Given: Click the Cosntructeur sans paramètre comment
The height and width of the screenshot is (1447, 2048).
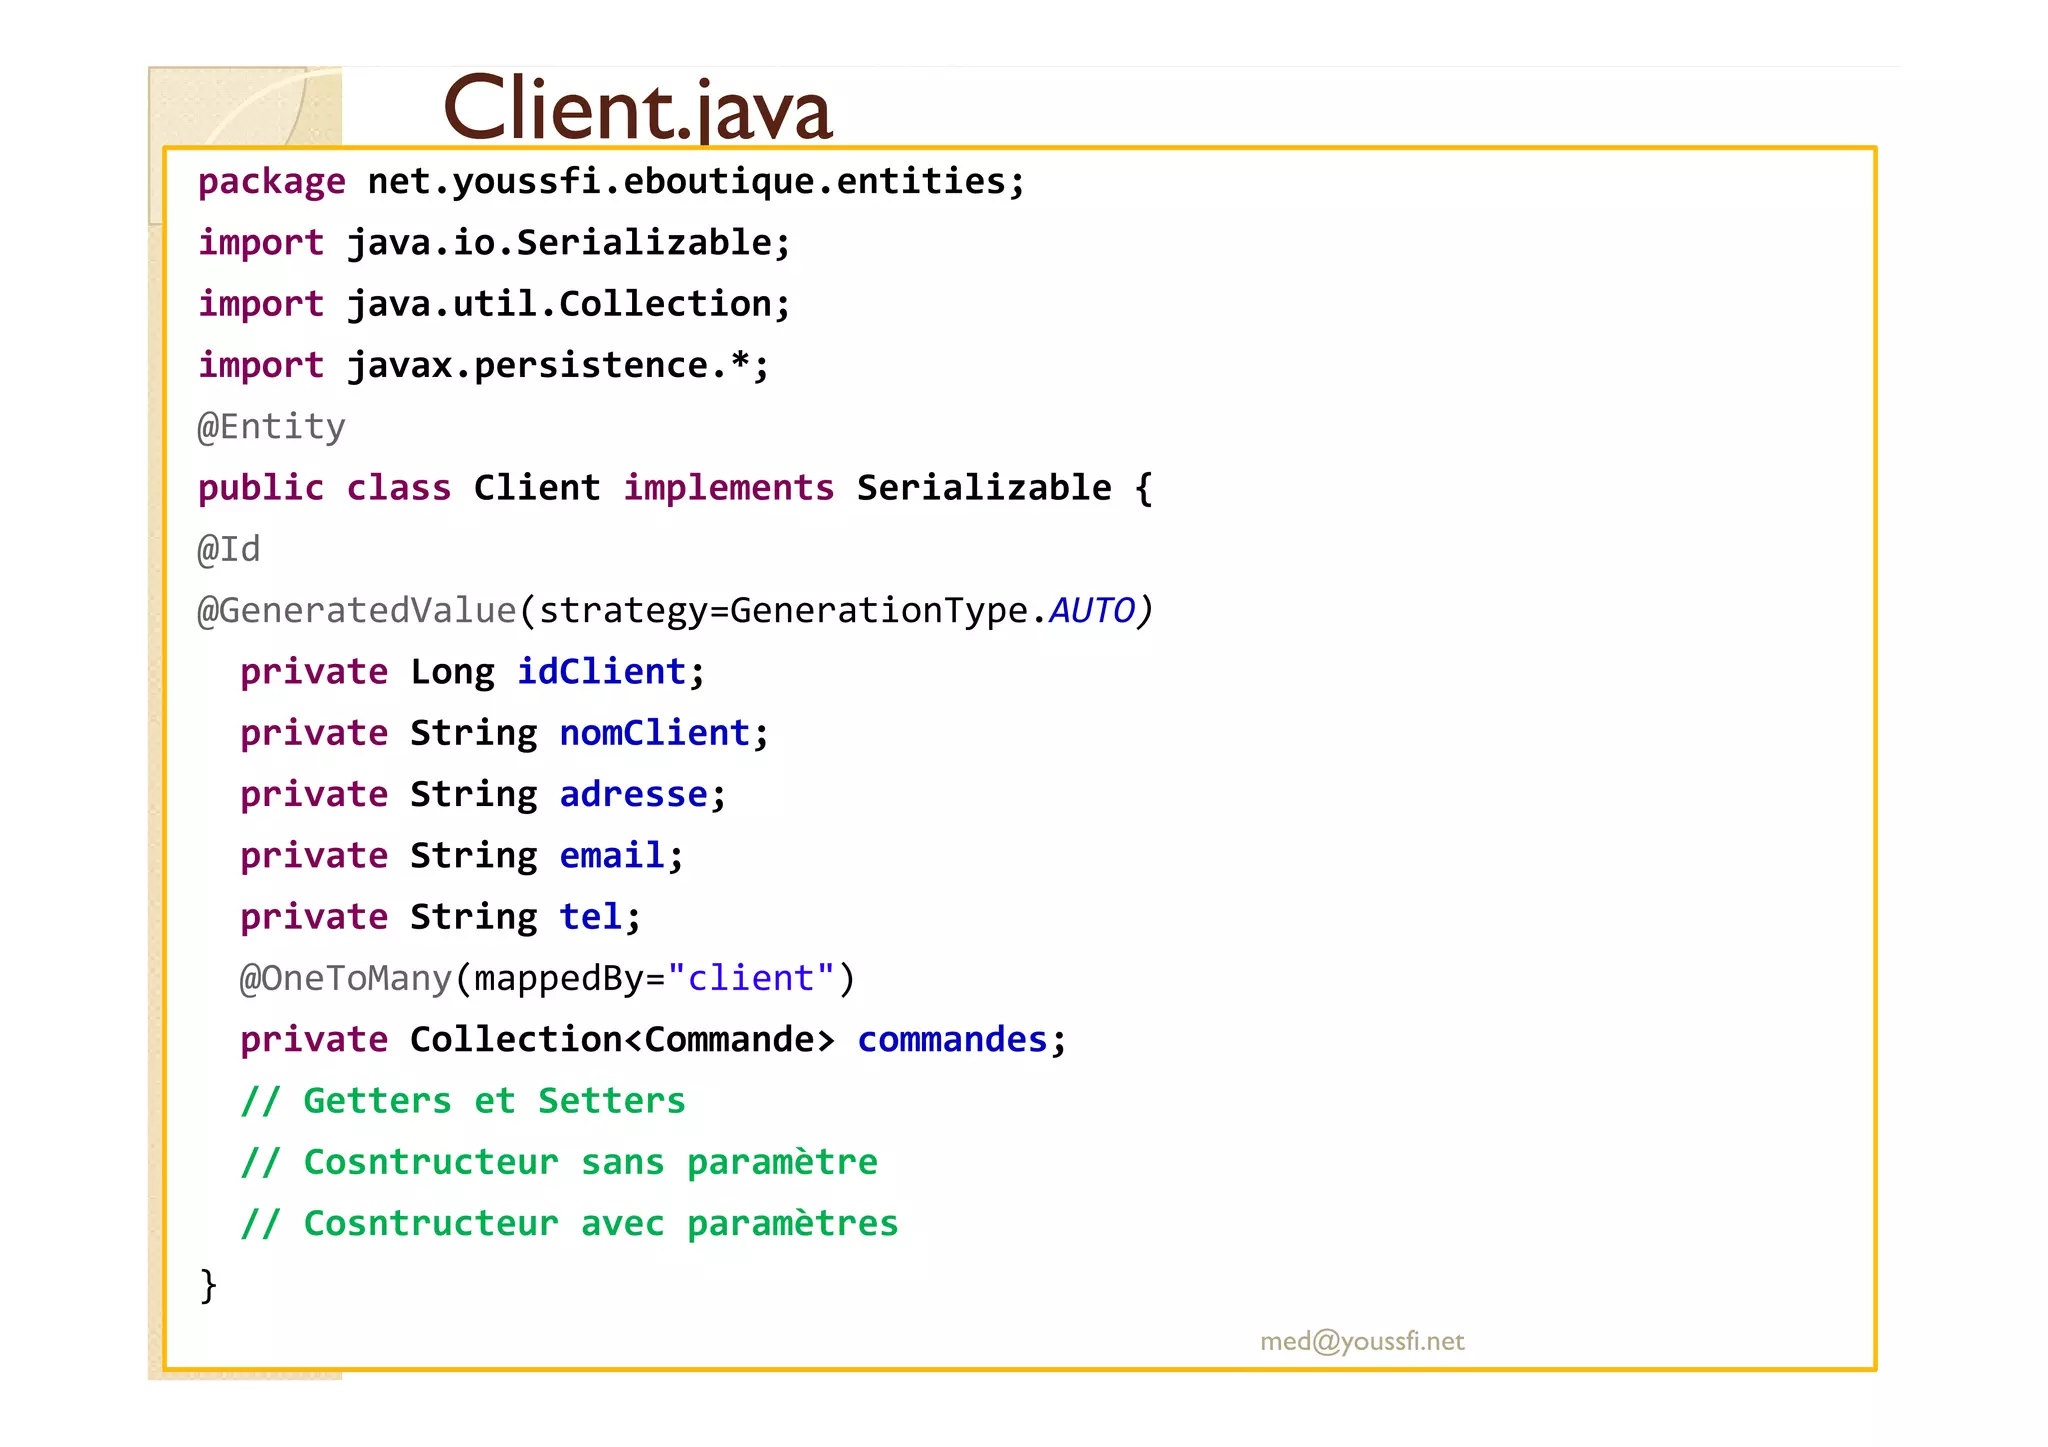Looking at the screenshot, I should tap(559, 1162).
